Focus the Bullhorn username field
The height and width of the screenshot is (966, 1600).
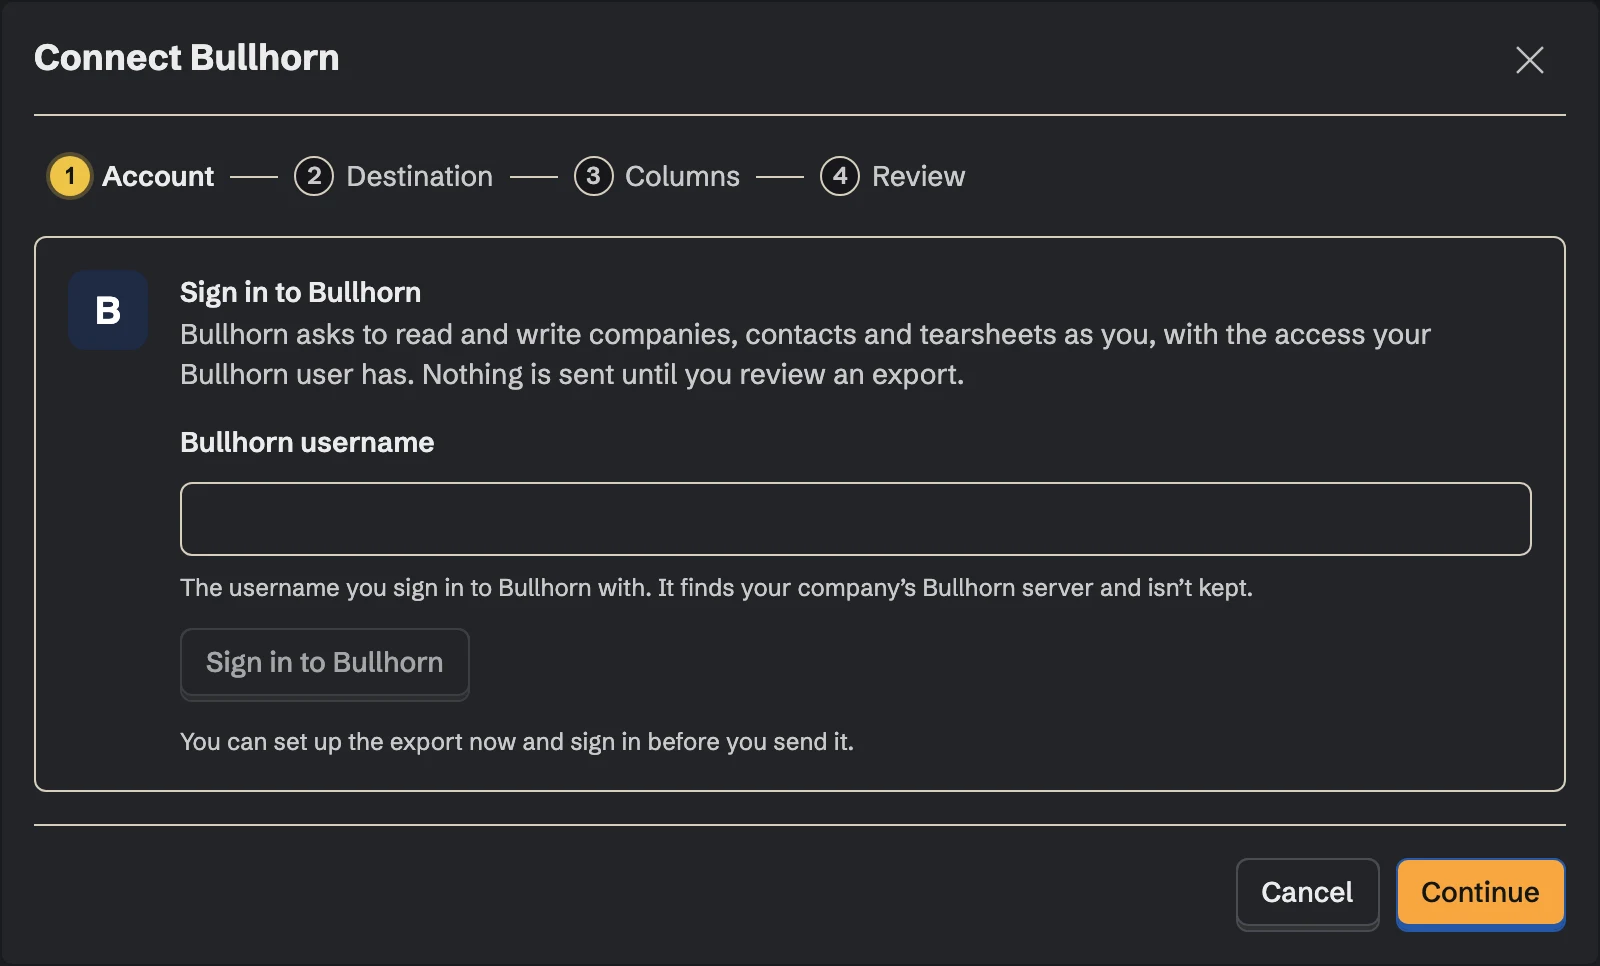(856, 519)
